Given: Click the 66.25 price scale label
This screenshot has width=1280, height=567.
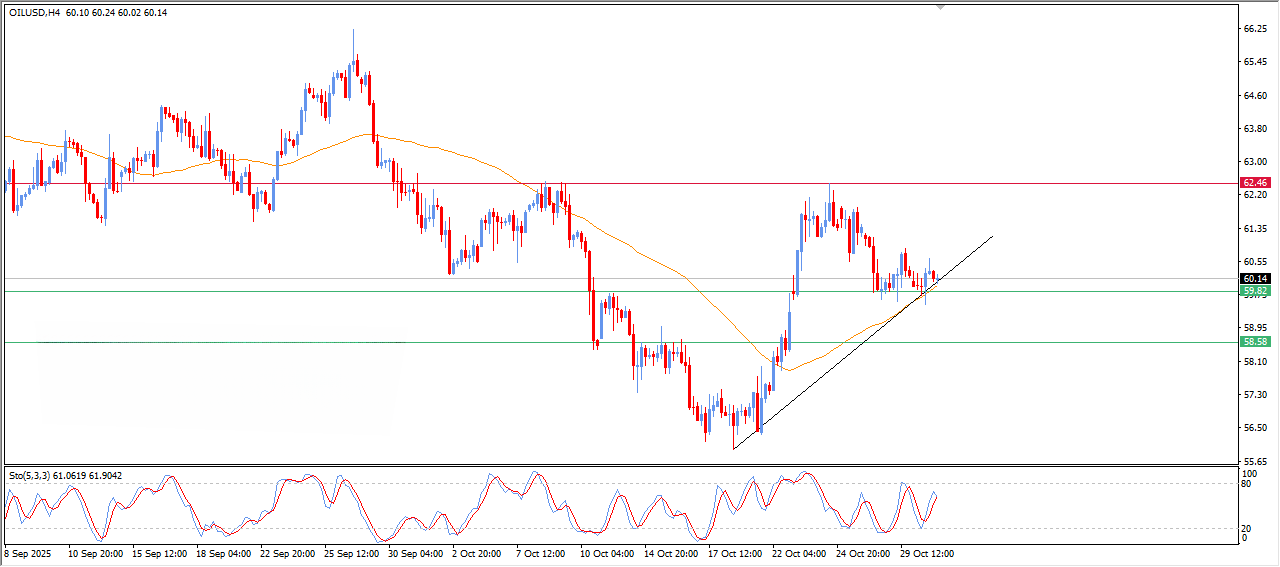Looking at the screenshot, I should [x=1255, y=29].
